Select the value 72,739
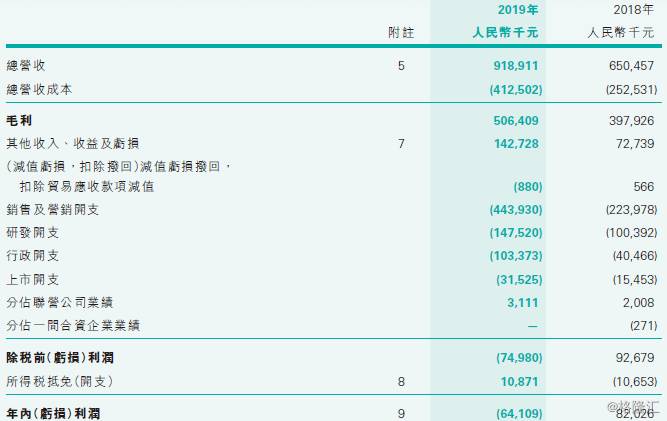The width and height of the screenshot is (667, 421). [x=635, y=144]
